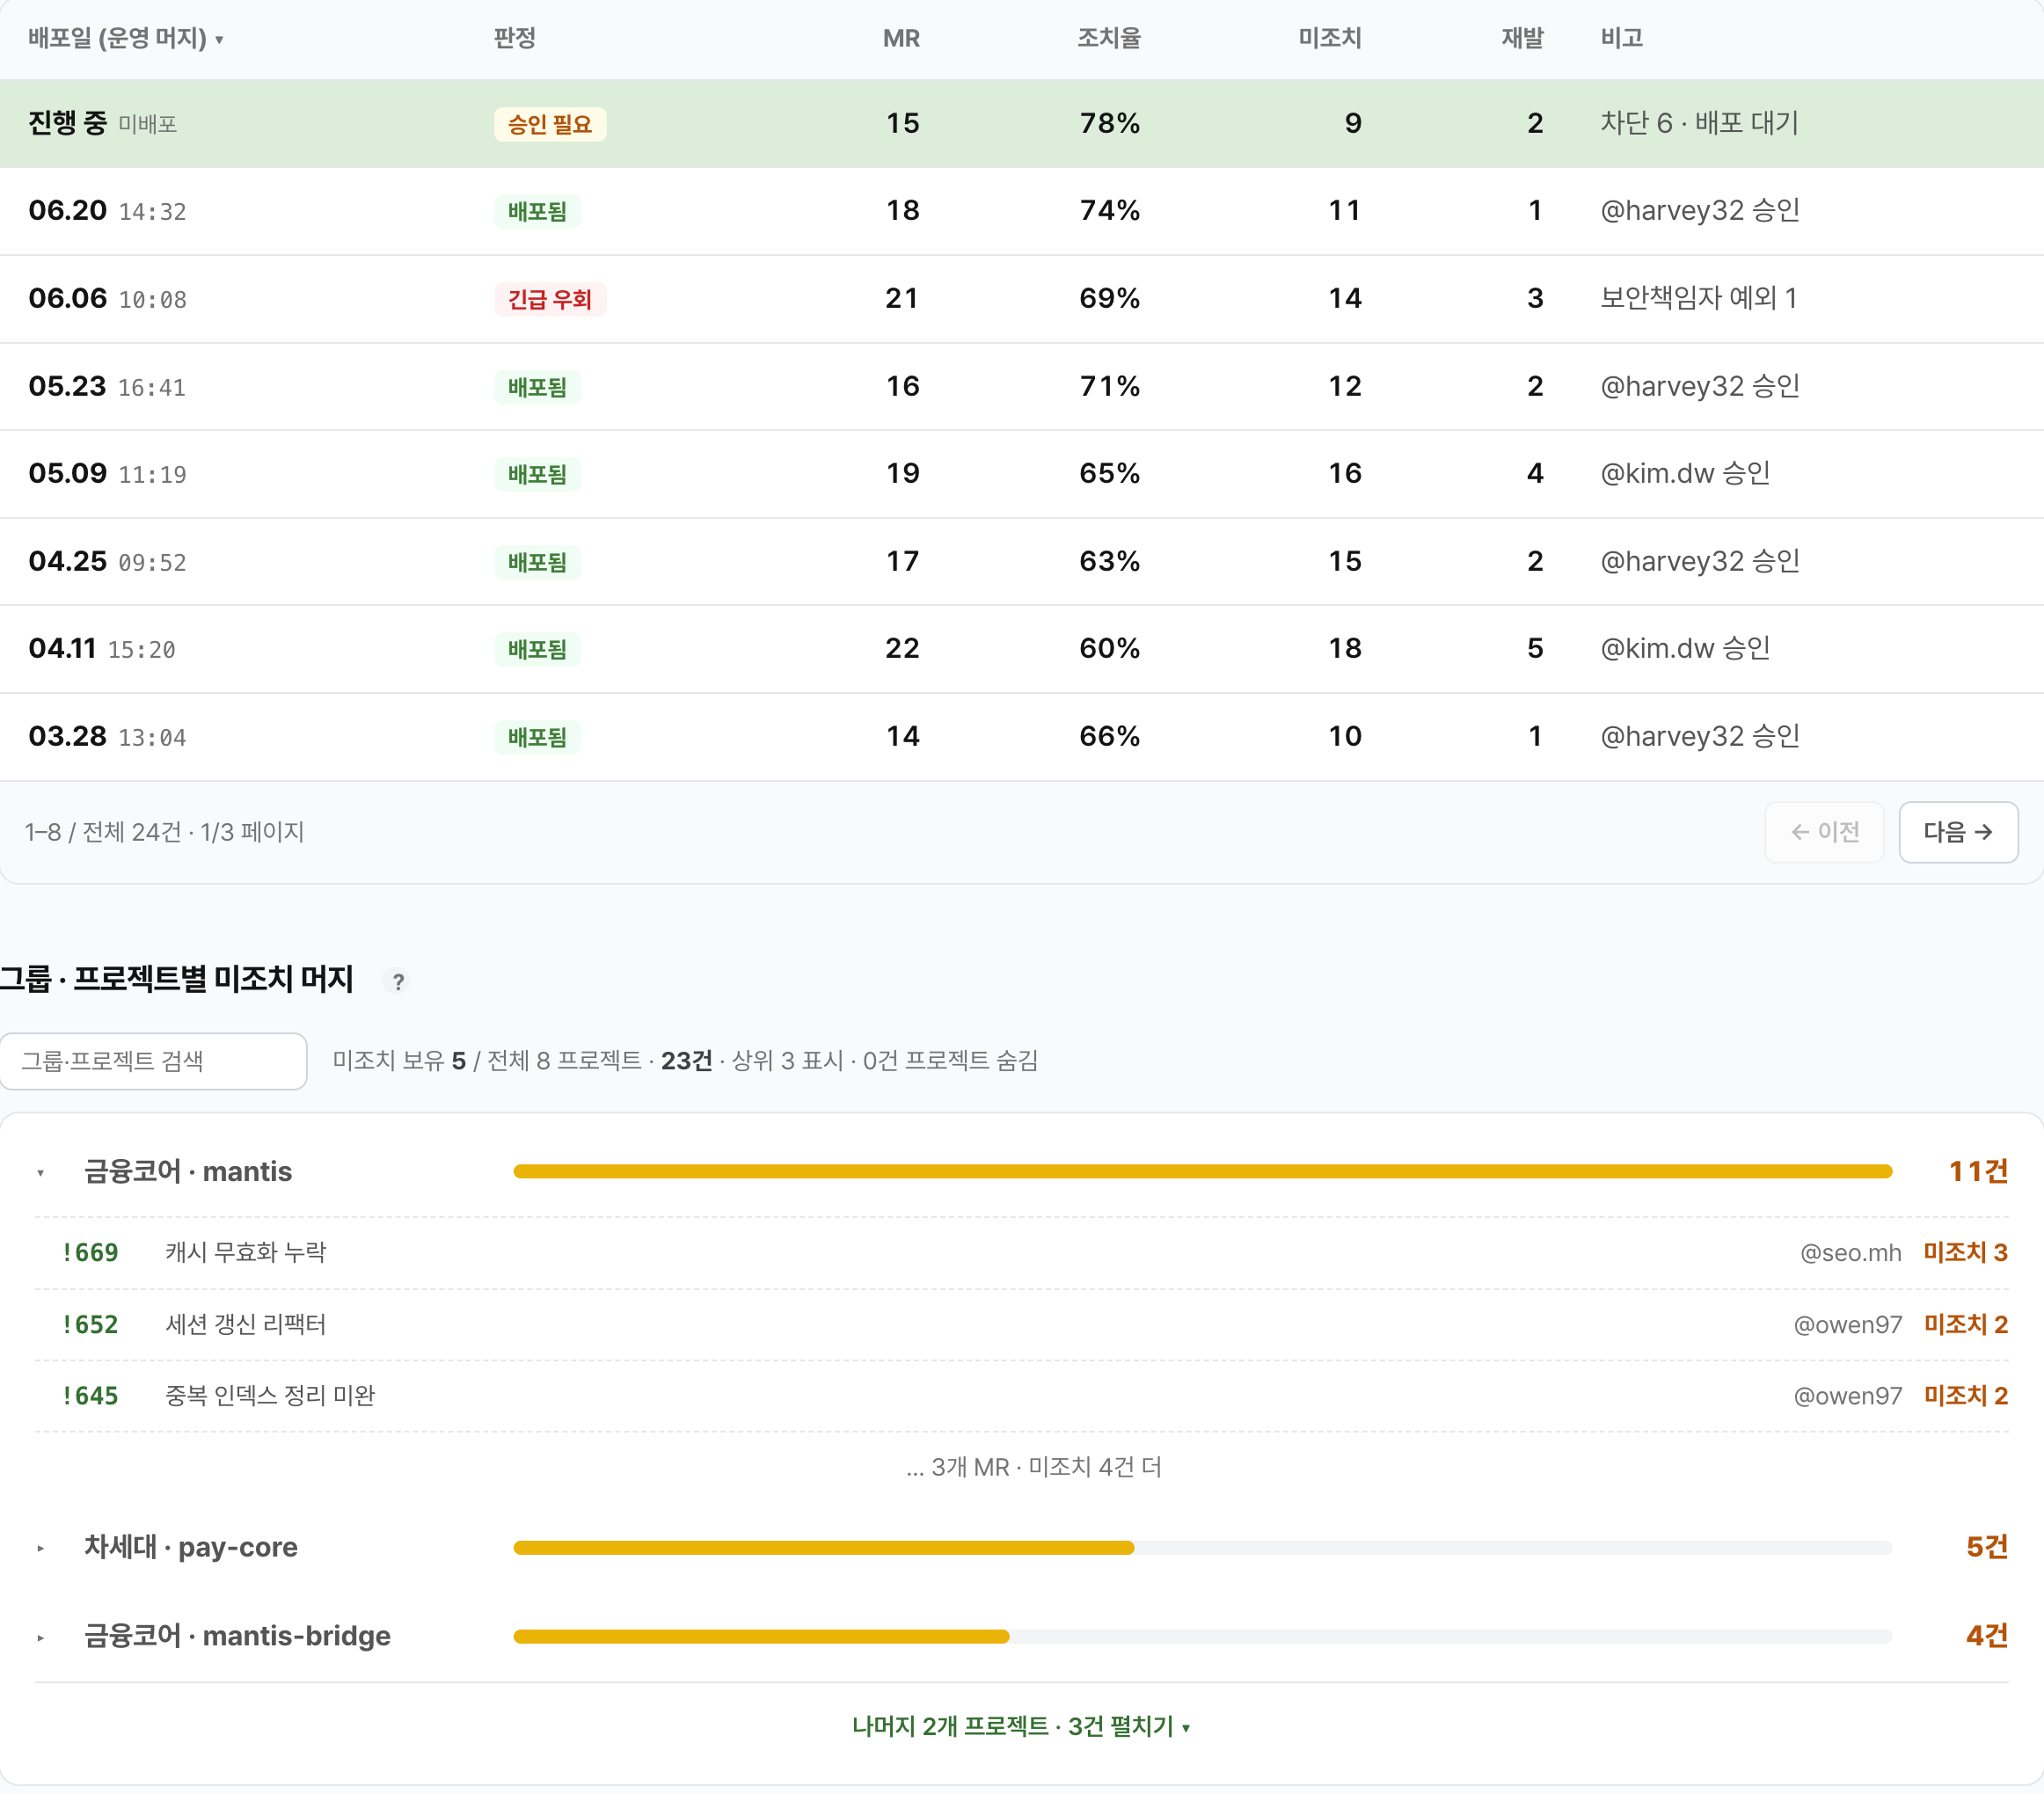Click the 미조치 column header
This screenshot has height=1794, width=2044.
(x=1330, y=38)
